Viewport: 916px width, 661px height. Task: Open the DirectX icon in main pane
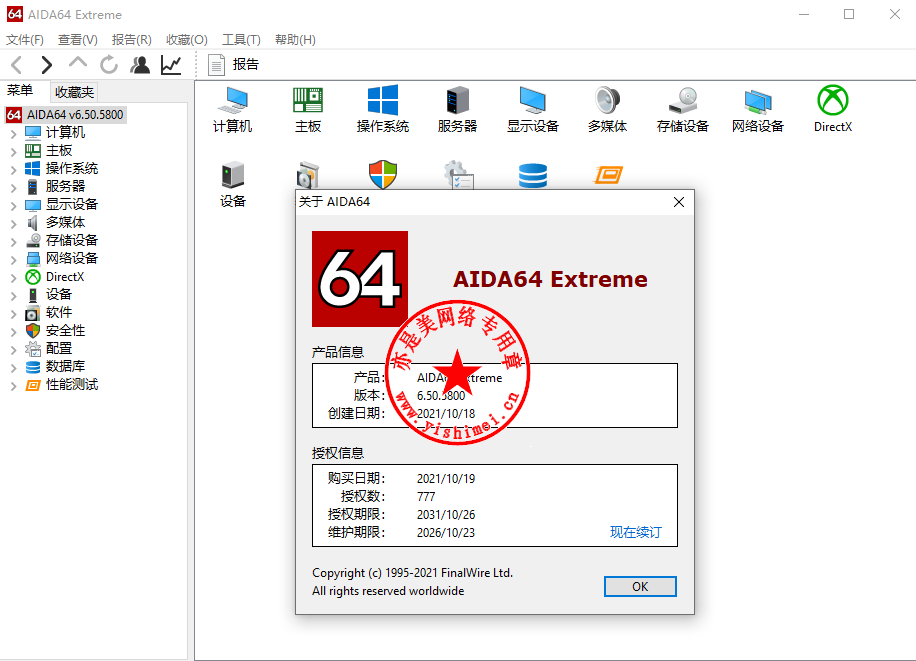tap(833, 109)
